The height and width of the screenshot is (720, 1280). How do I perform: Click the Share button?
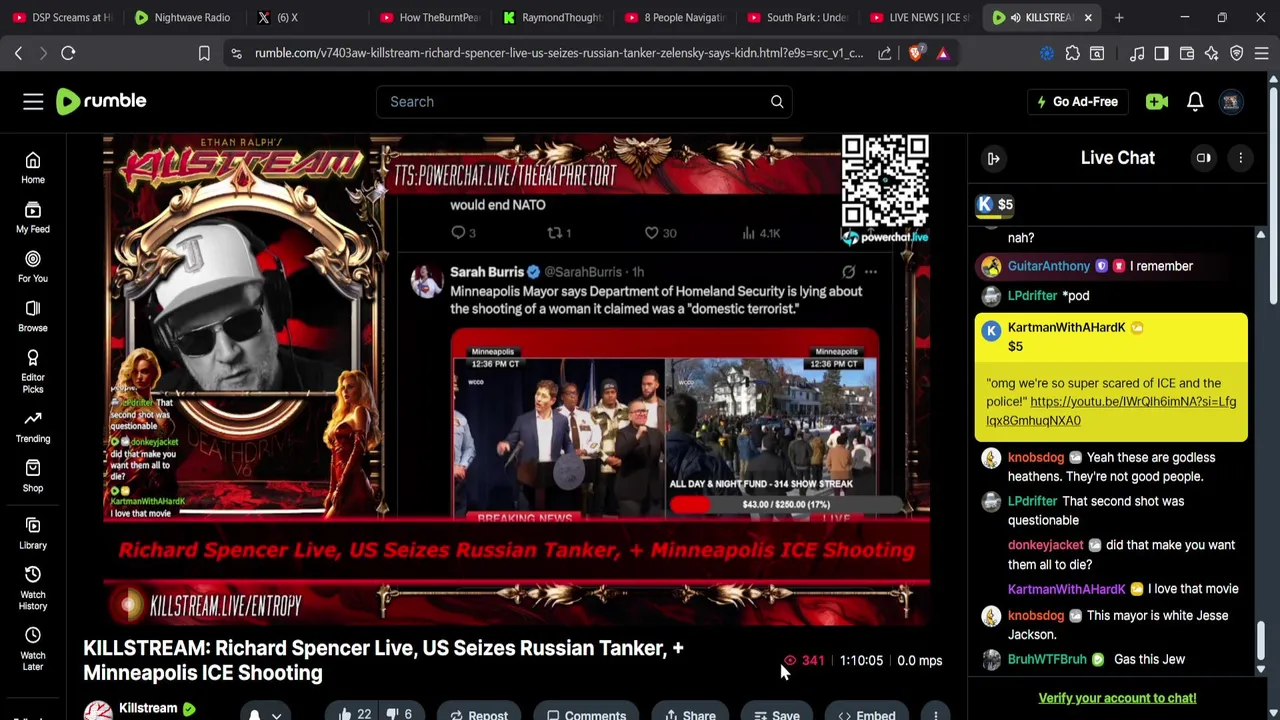point(691,714)
